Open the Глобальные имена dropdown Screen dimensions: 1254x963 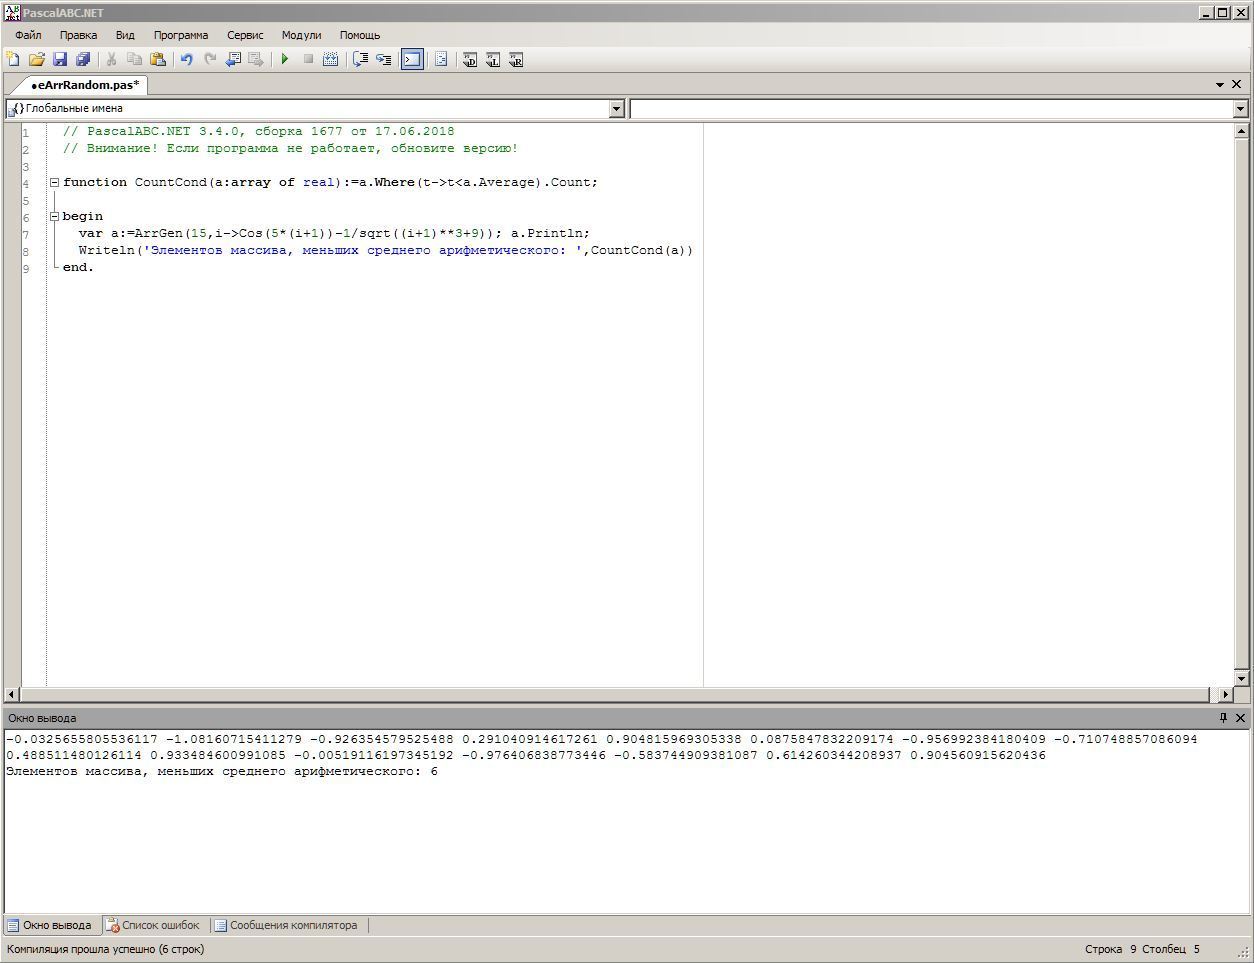pos(616,109)
